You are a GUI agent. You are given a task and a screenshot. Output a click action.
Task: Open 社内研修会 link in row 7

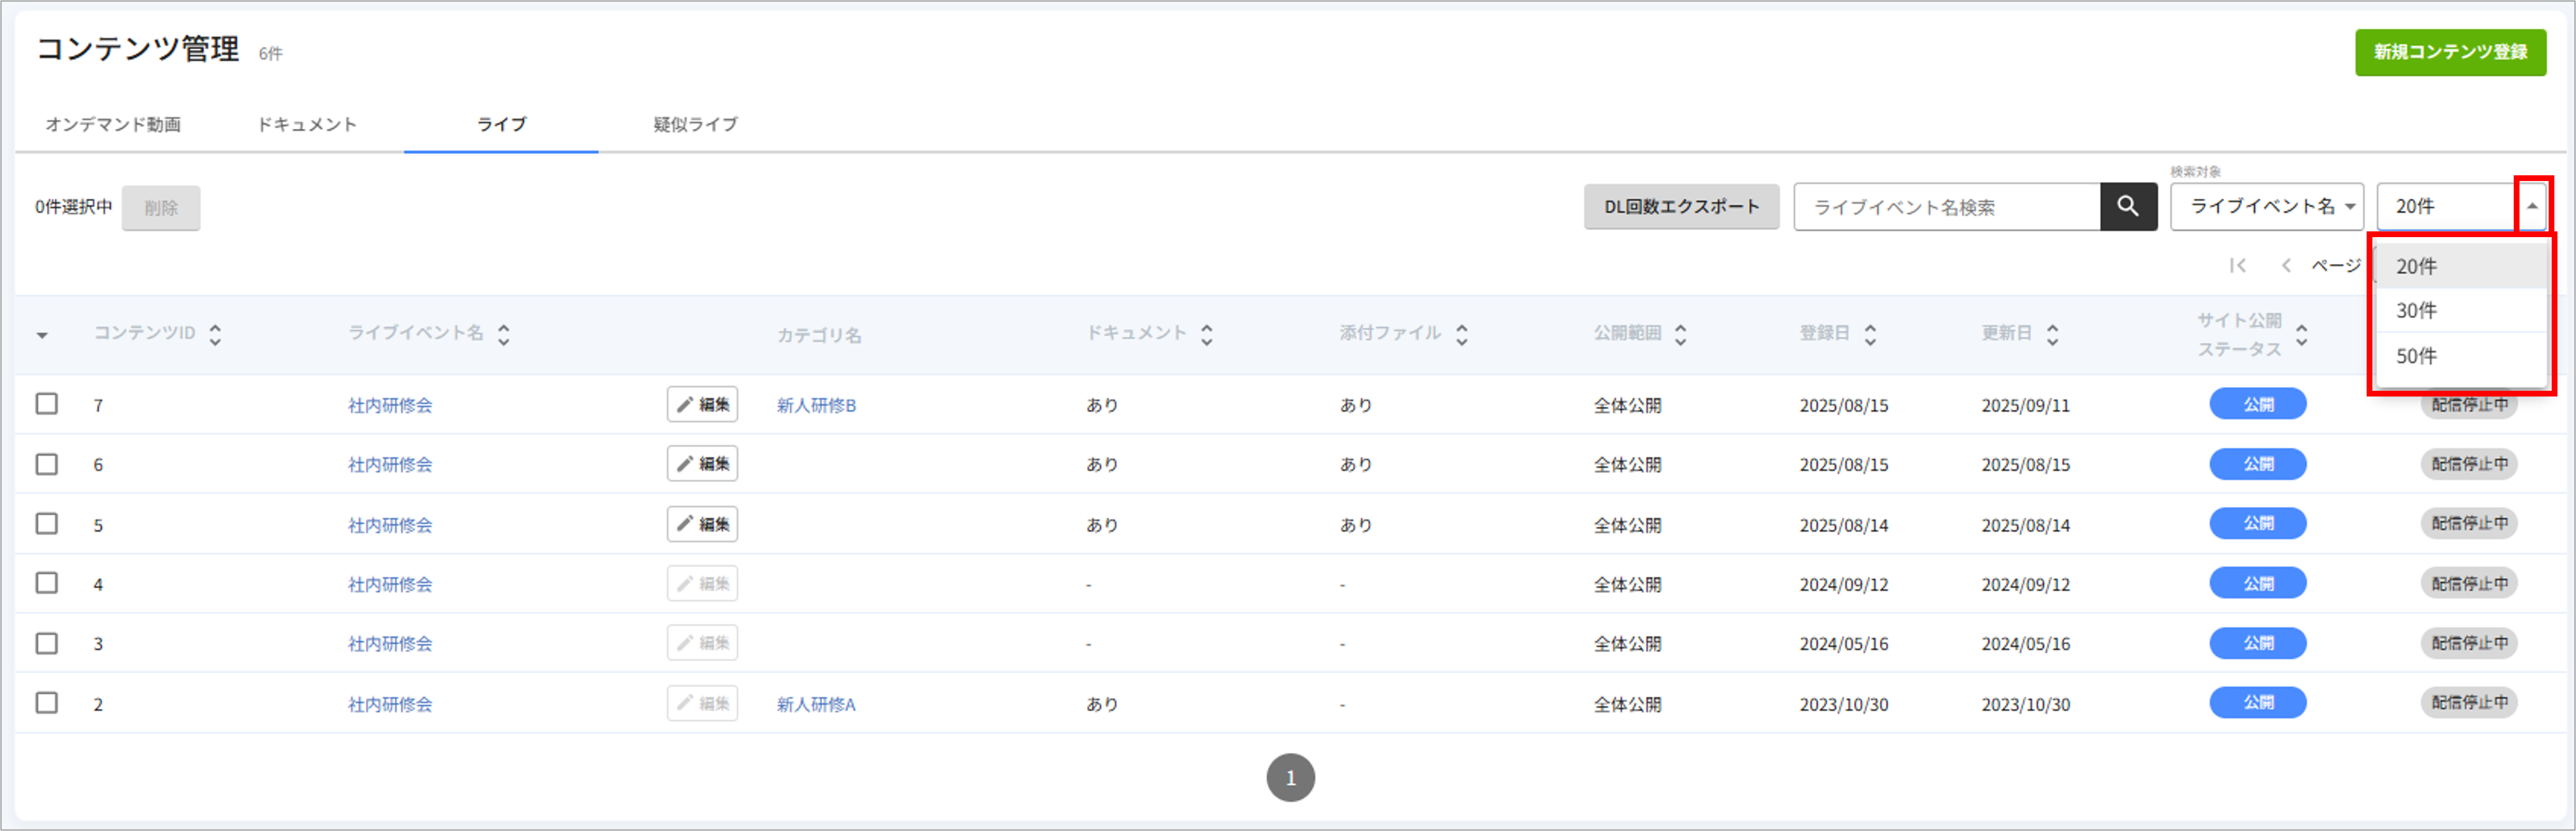pos(390,405)
